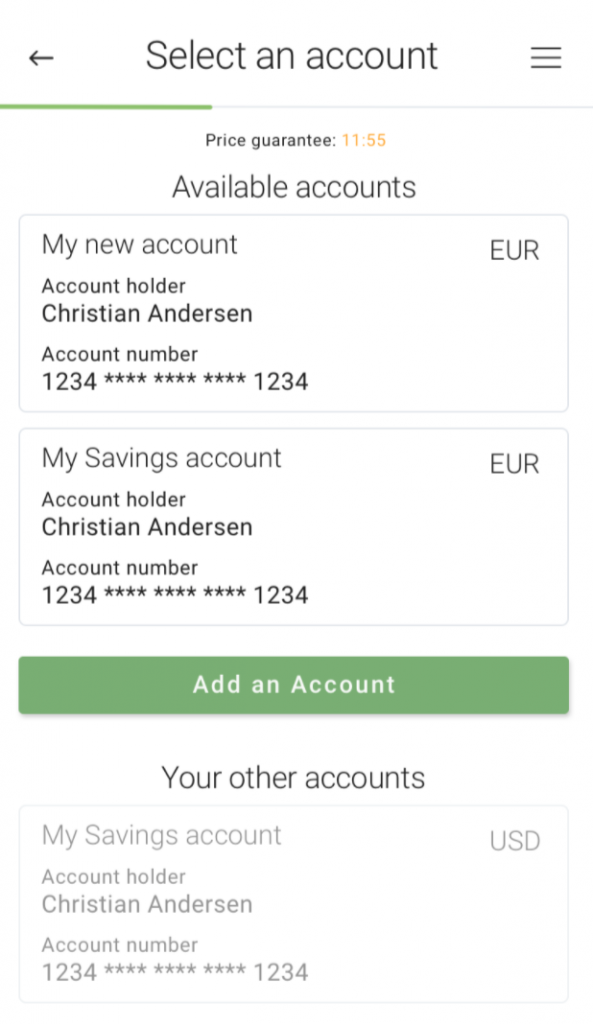The height and width of the screenshot is (1024, 593).
Task: Go back using the arrow icon
Action: pyautogui.click(x=40, y=58)
